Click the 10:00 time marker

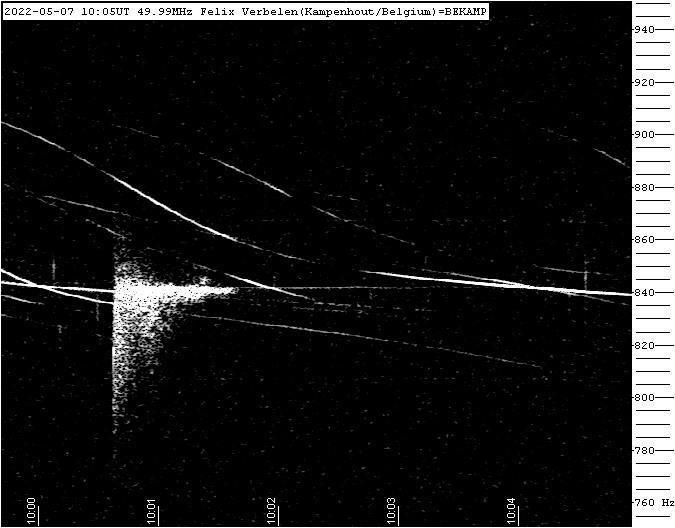point(31,511)
